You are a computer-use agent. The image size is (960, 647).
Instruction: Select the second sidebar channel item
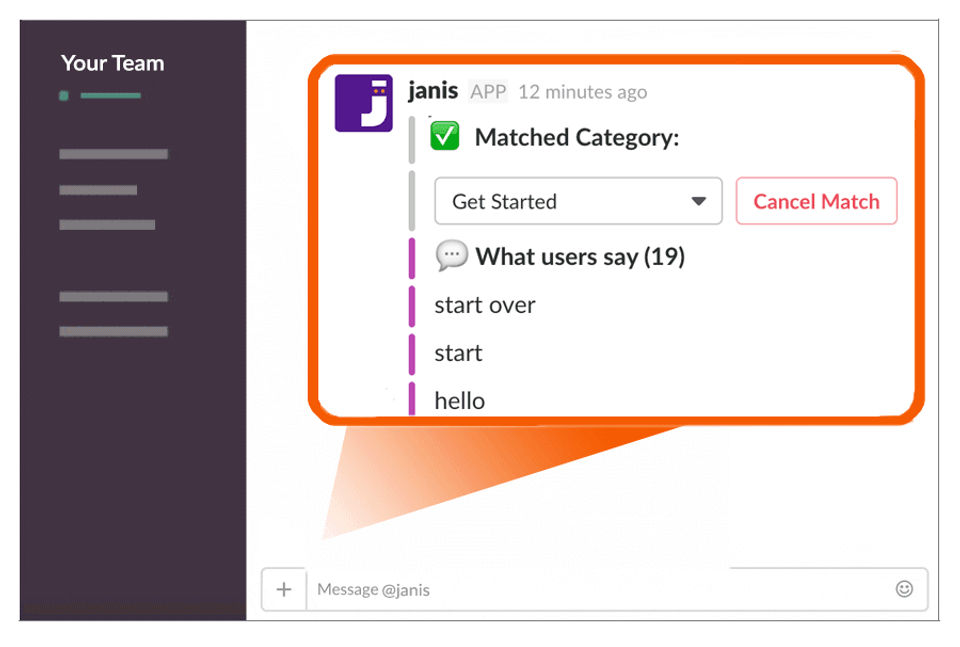(x=98, y=190)
